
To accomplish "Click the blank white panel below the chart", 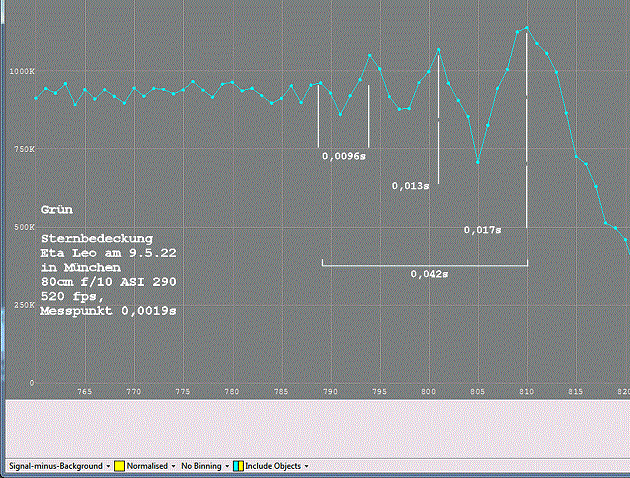I will click(x=315, y=428).
